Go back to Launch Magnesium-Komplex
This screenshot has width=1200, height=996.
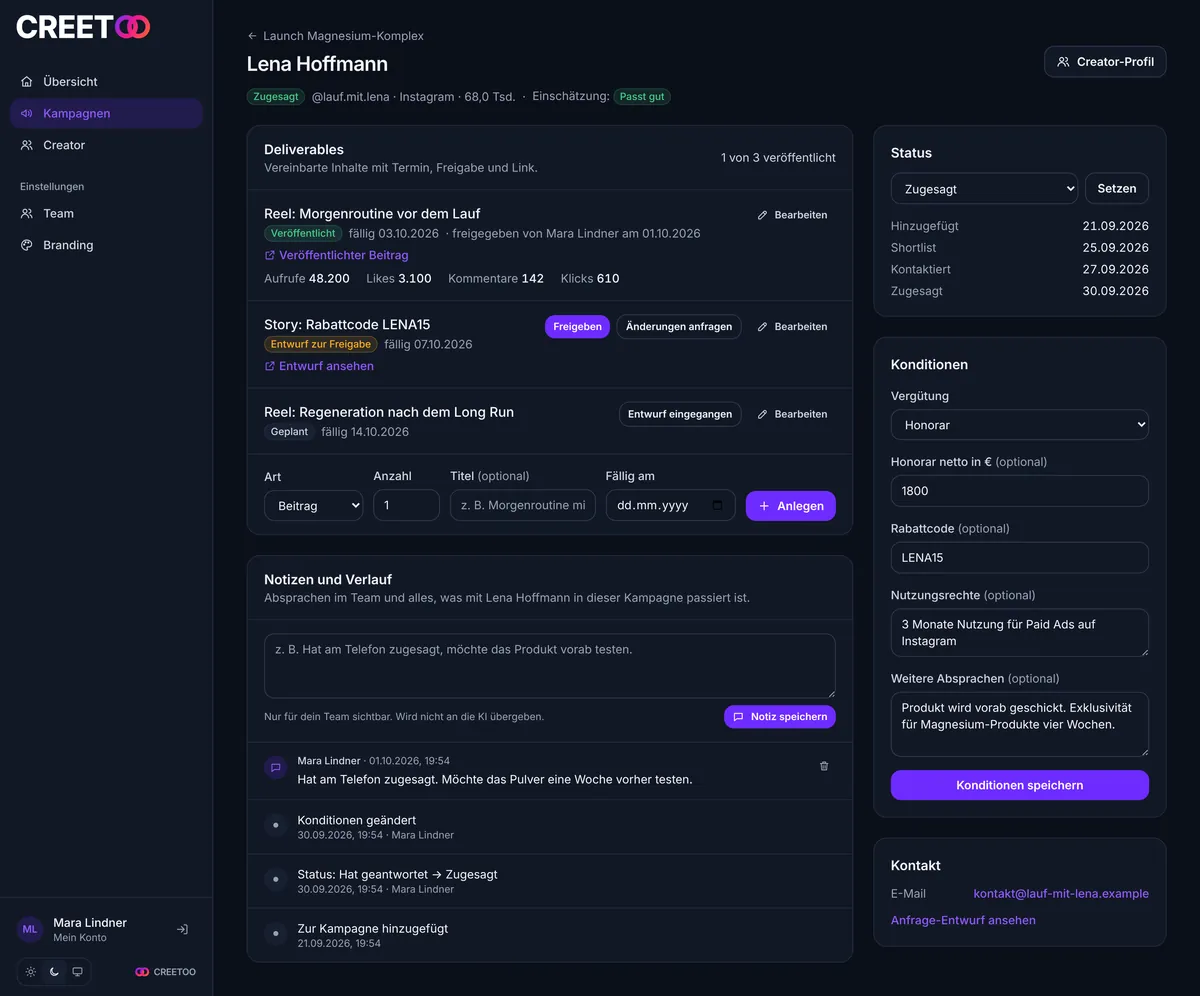tap(335, 36)
